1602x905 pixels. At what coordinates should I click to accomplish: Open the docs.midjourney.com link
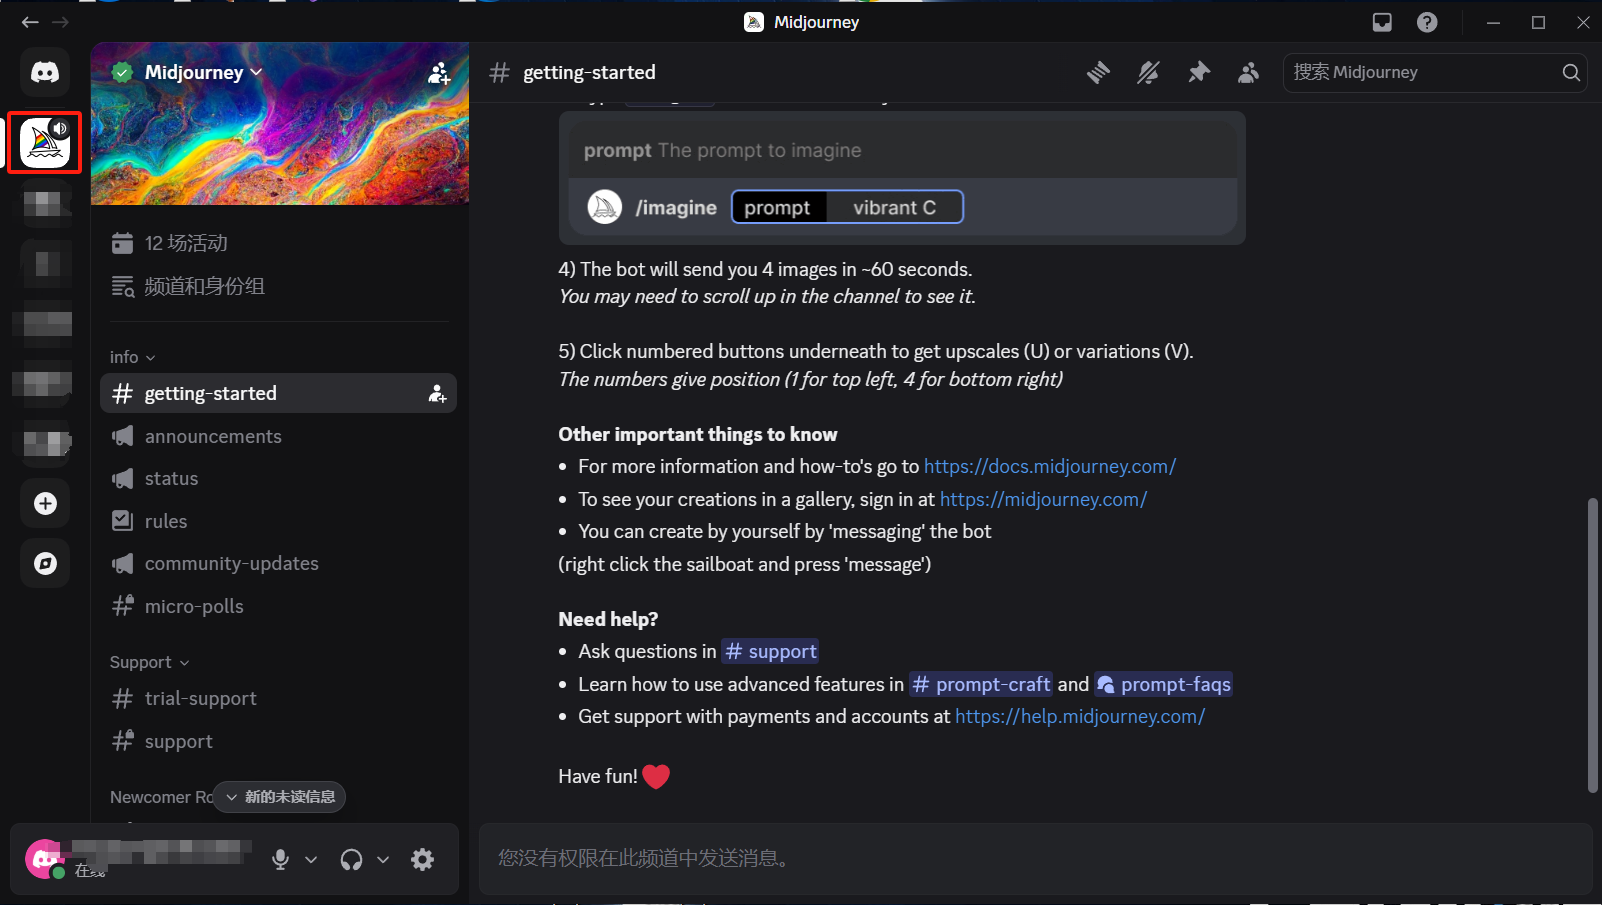pos(1049,466)
